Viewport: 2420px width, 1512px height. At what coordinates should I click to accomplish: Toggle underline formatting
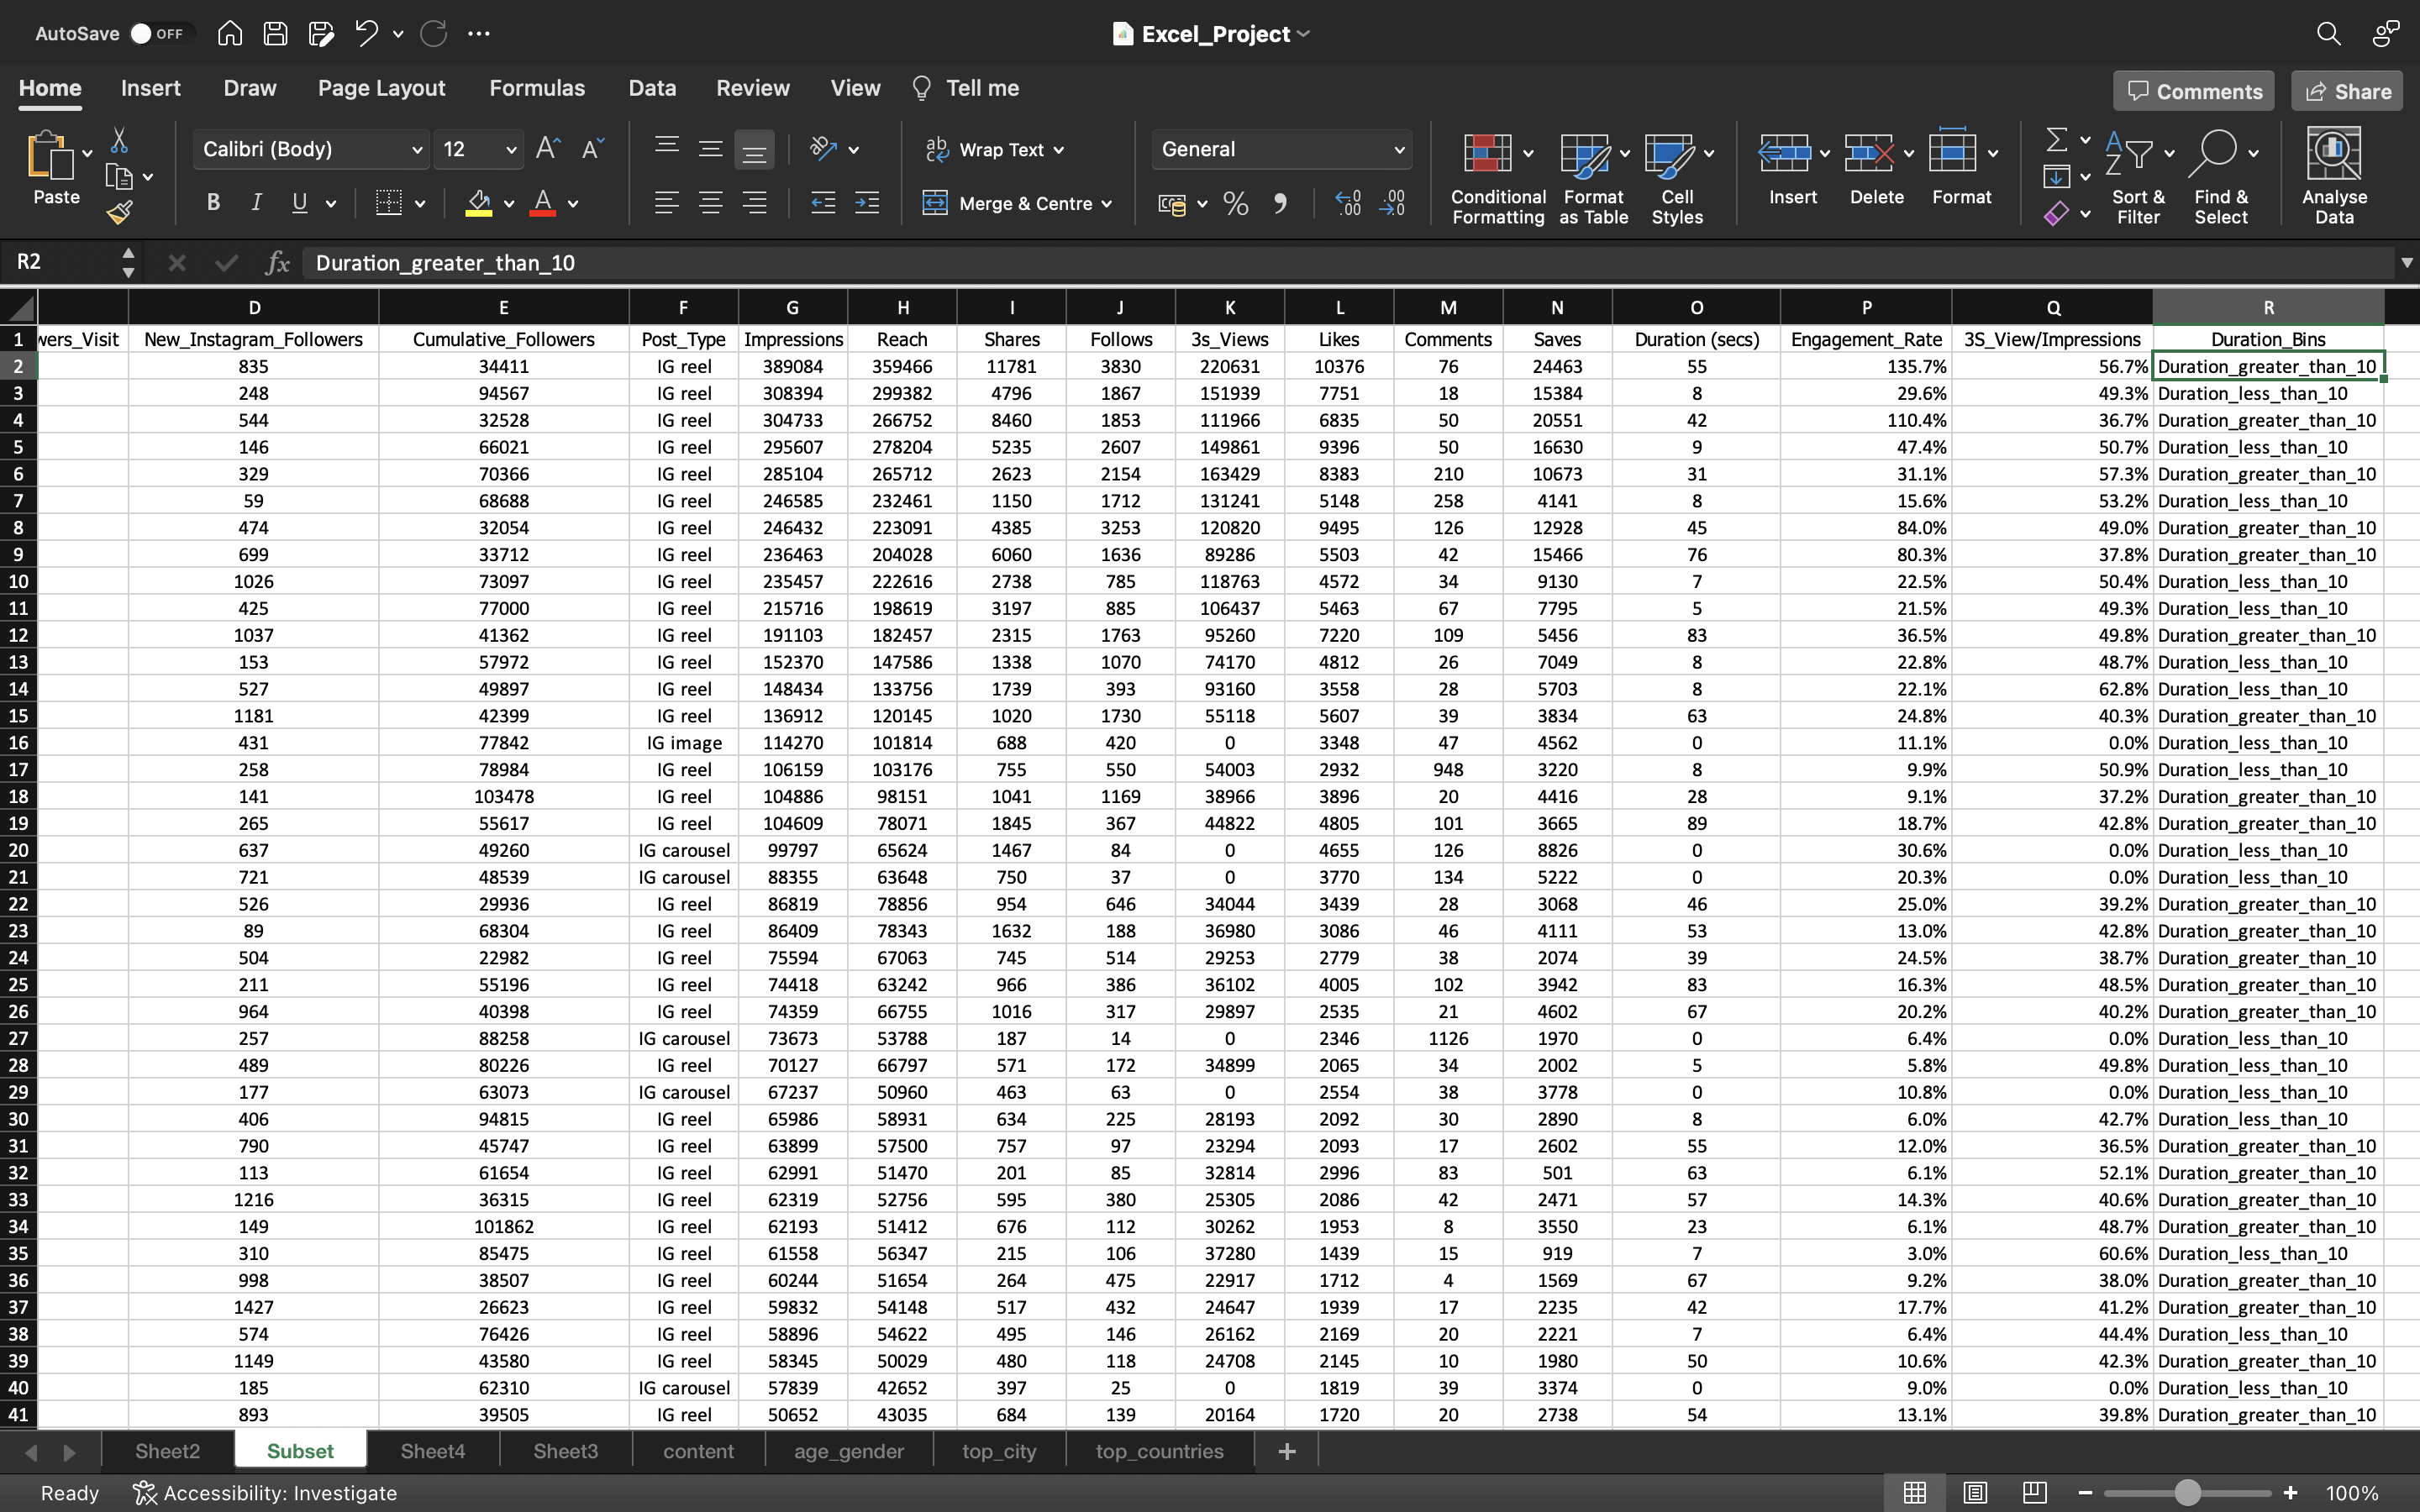[299, 203]
